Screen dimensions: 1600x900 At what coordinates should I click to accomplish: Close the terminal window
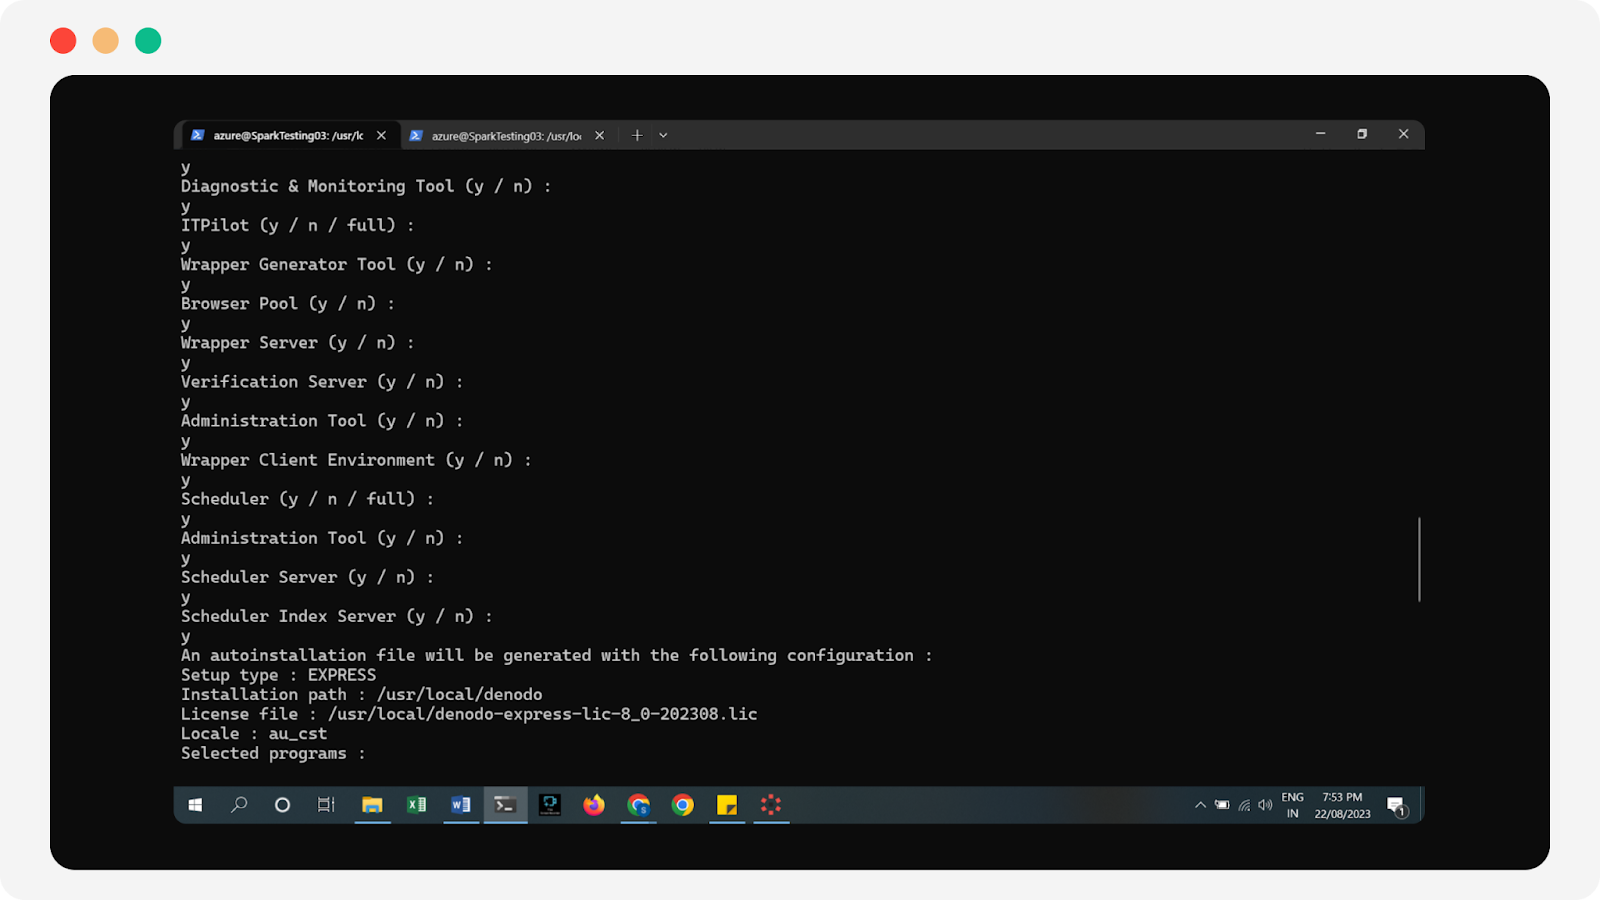(x=1403, y=134)
